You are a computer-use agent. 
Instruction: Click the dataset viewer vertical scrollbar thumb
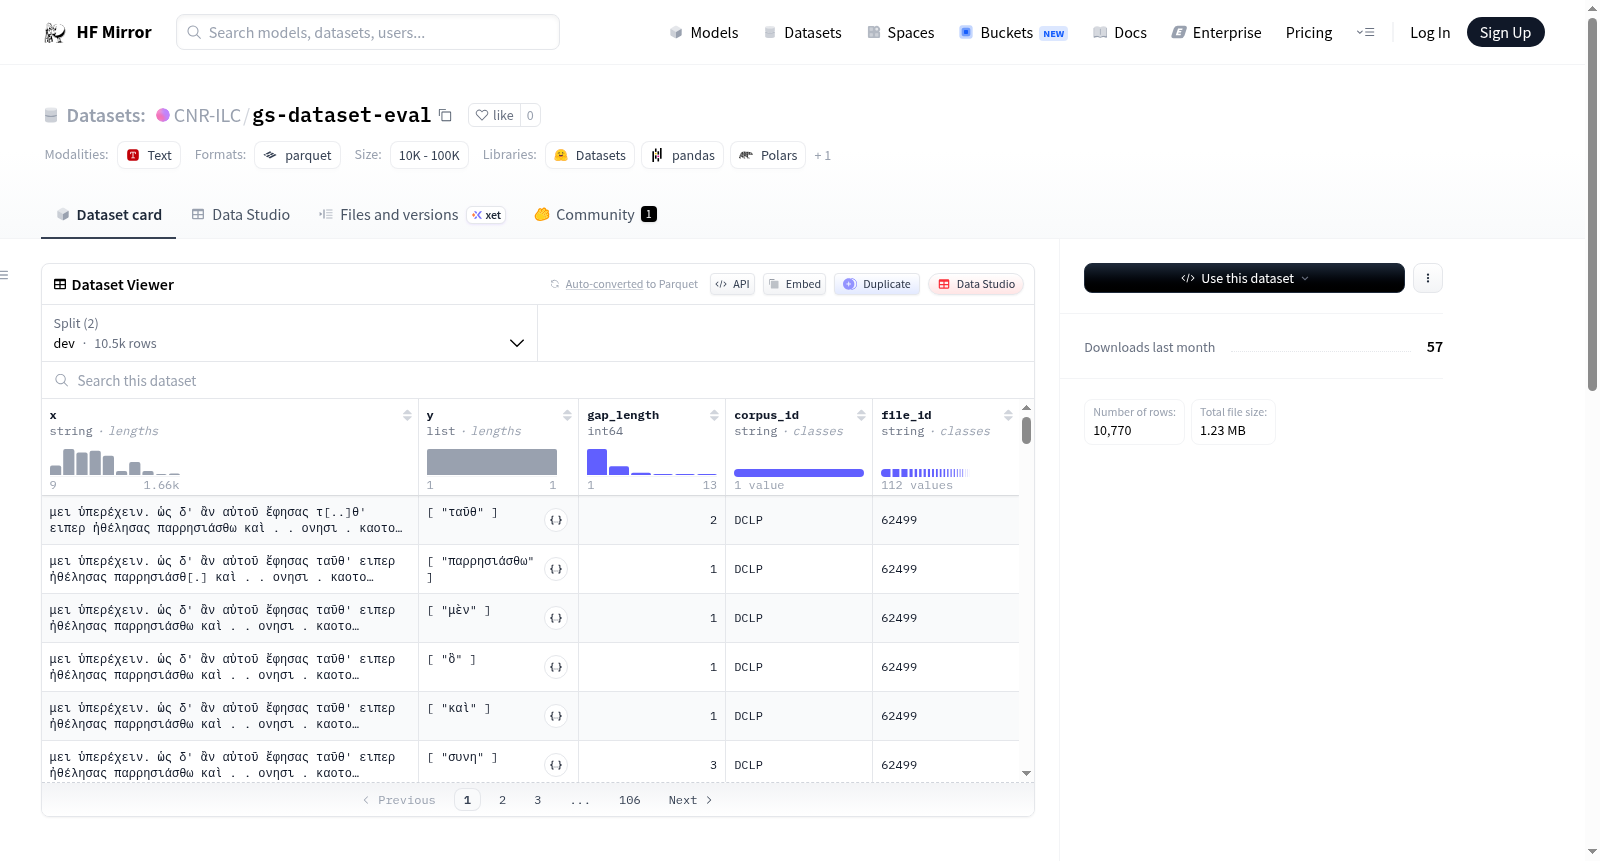(1026, 431)
